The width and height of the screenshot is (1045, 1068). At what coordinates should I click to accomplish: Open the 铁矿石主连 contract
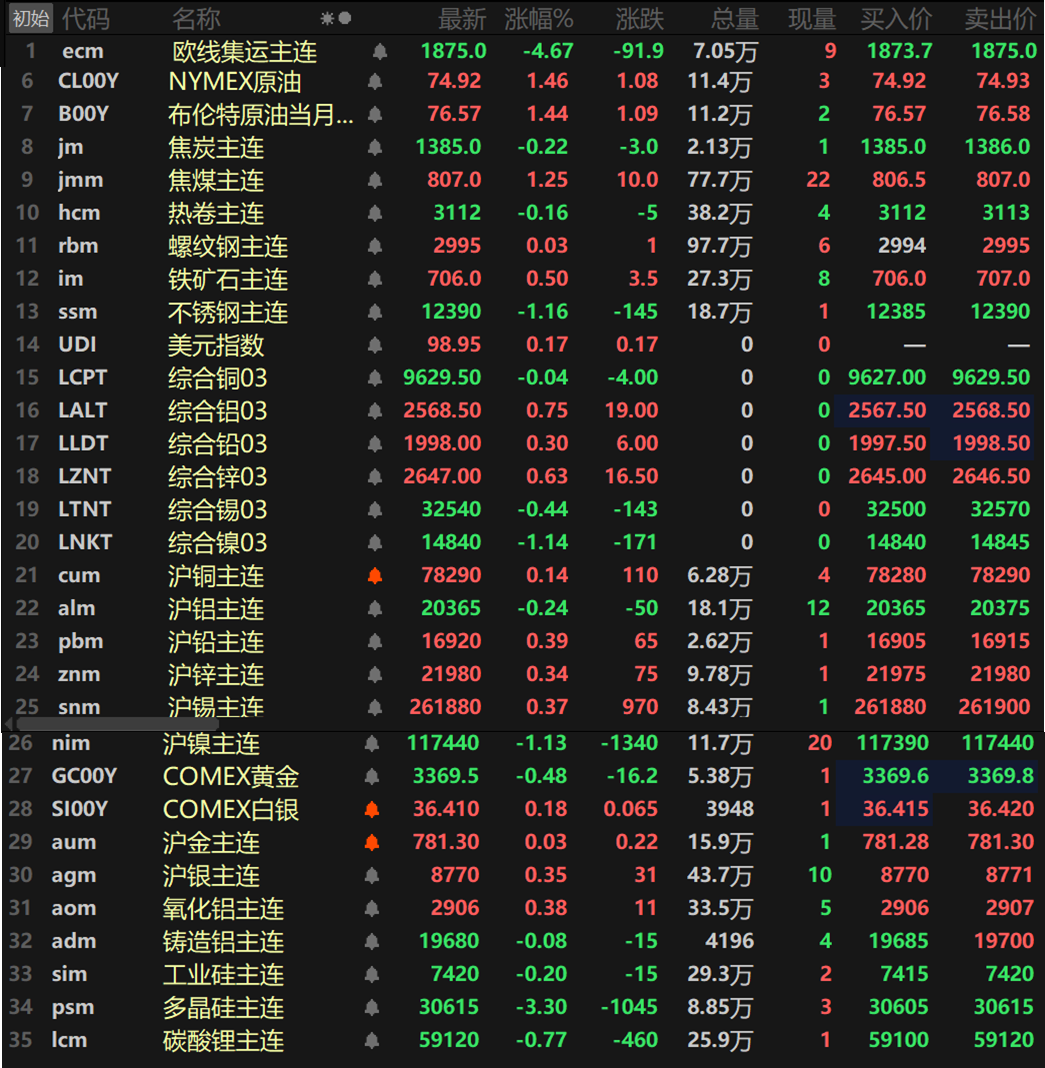point(227,279)
